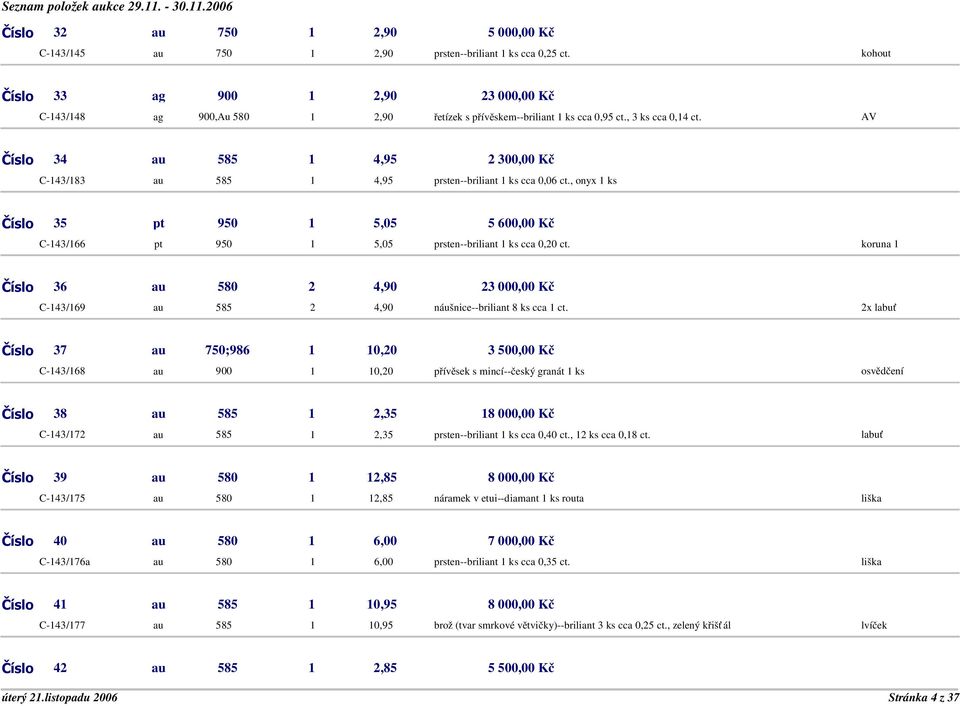Select catalog code C-143/175

click(62, 498)
